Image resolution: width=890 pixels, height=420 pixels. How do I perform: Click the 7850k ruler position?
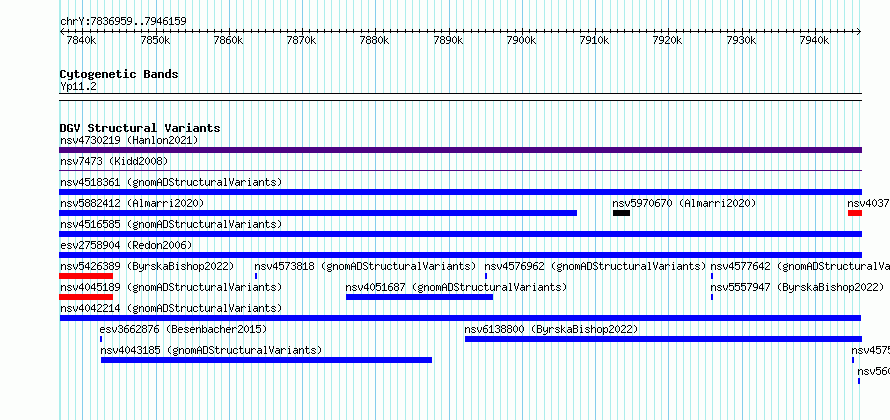coord(155,40)
